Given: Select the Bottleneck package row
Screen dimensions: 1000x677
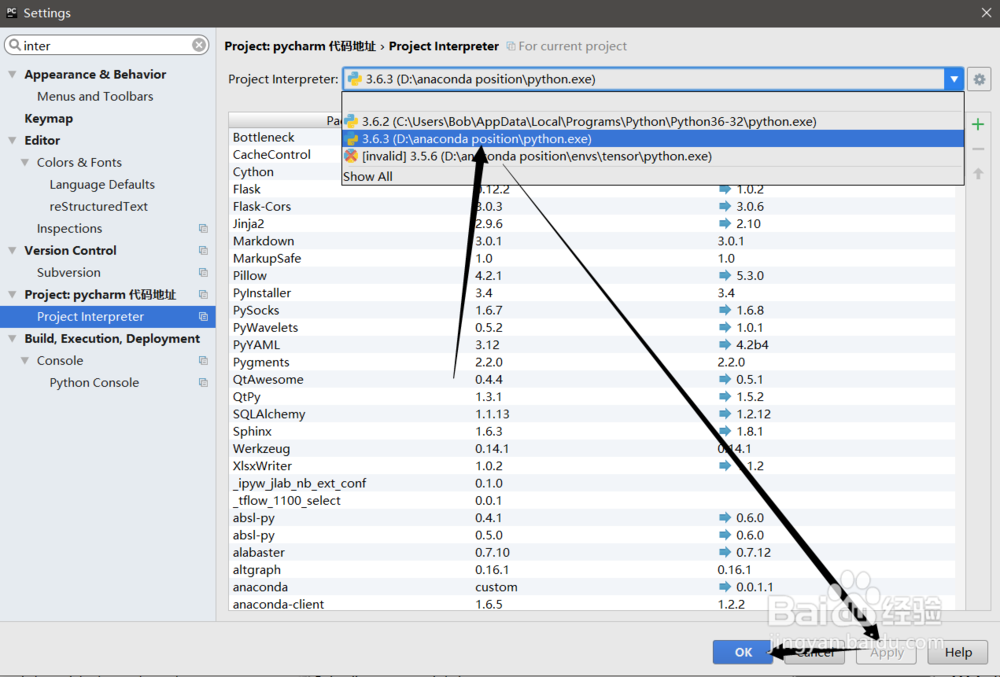Looking at the screenshot, I should [285, 137].
